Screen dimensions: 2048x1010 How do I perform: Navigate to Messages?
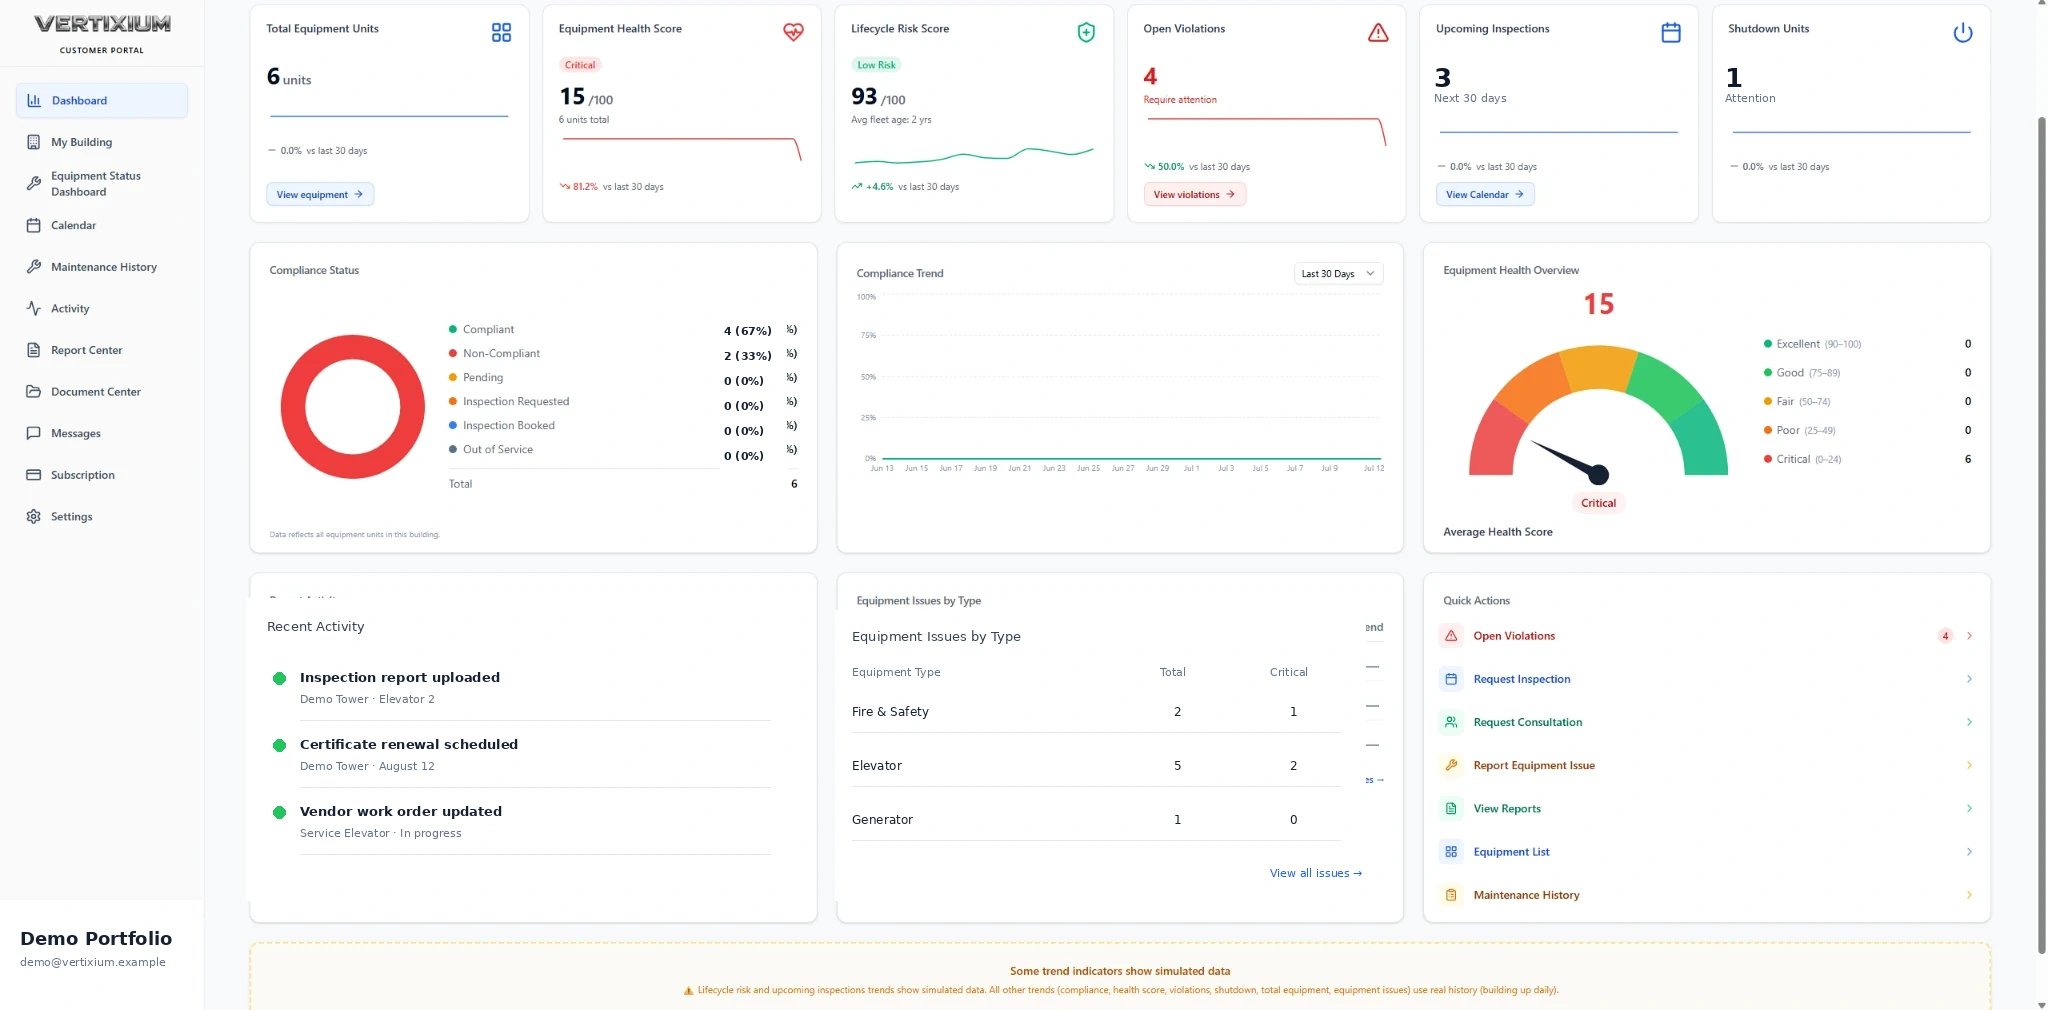pyautogui.click(x=102, y=433)
